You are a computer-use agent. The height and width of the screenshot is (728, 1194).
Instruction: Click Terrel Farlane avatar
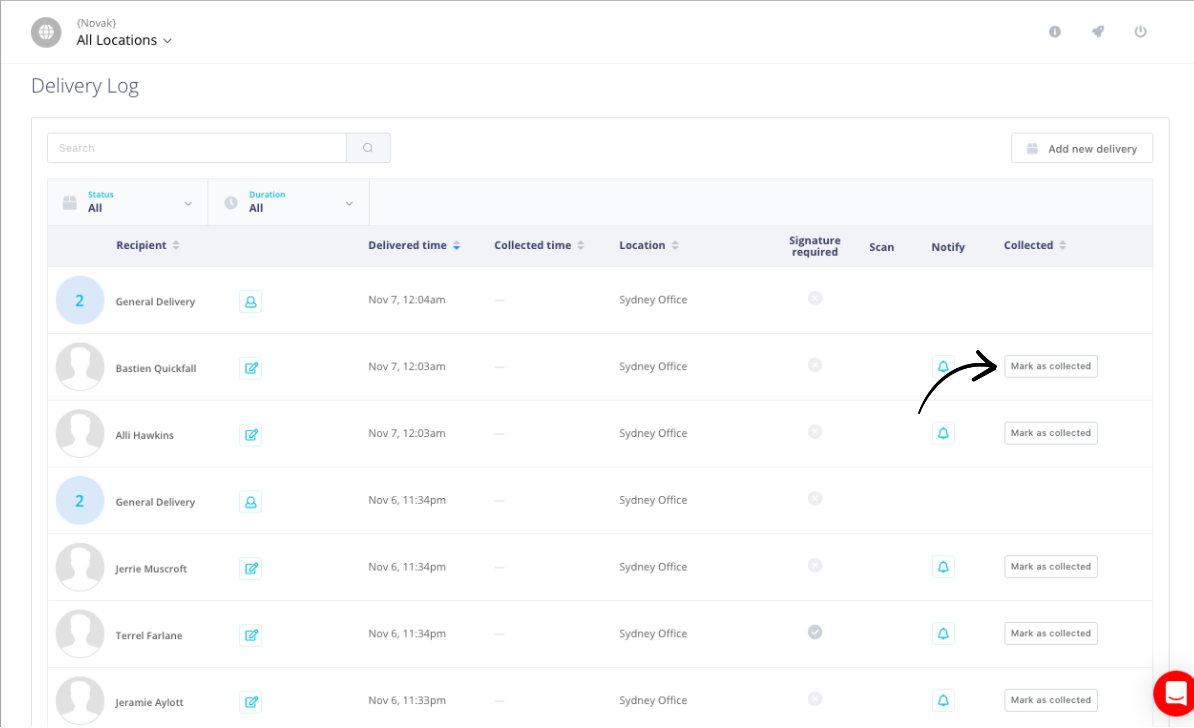point(80,634)
